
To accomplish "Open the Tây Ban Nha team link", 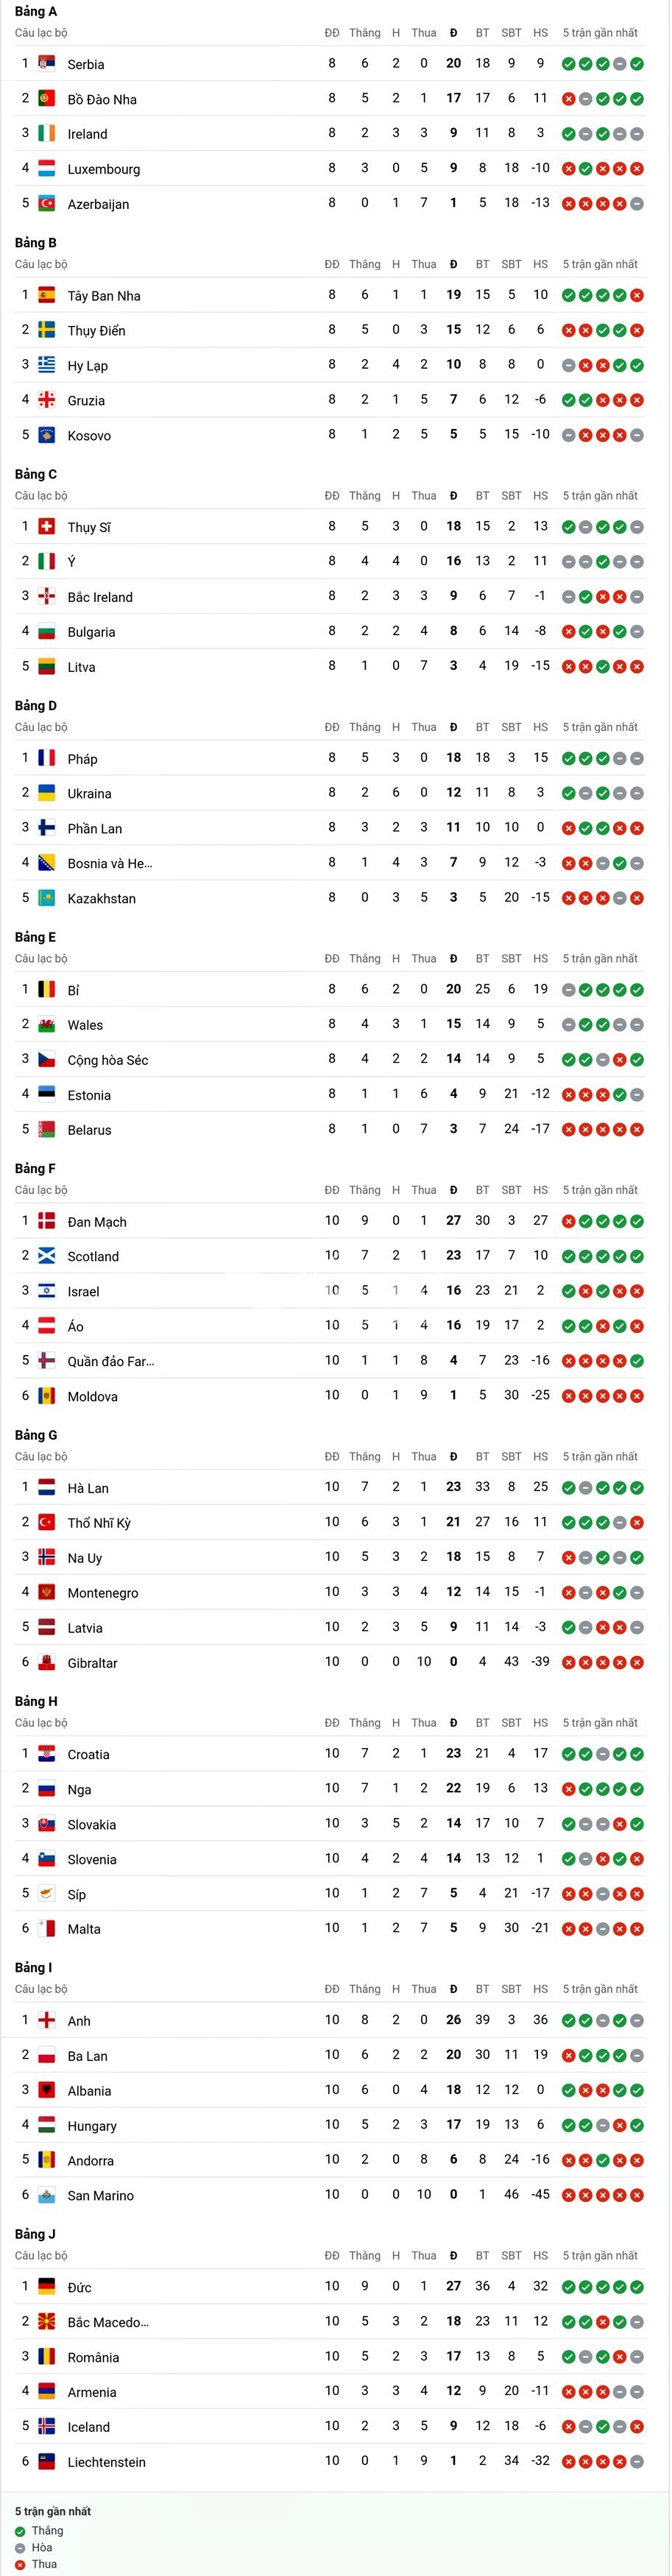I will (104, 296).
